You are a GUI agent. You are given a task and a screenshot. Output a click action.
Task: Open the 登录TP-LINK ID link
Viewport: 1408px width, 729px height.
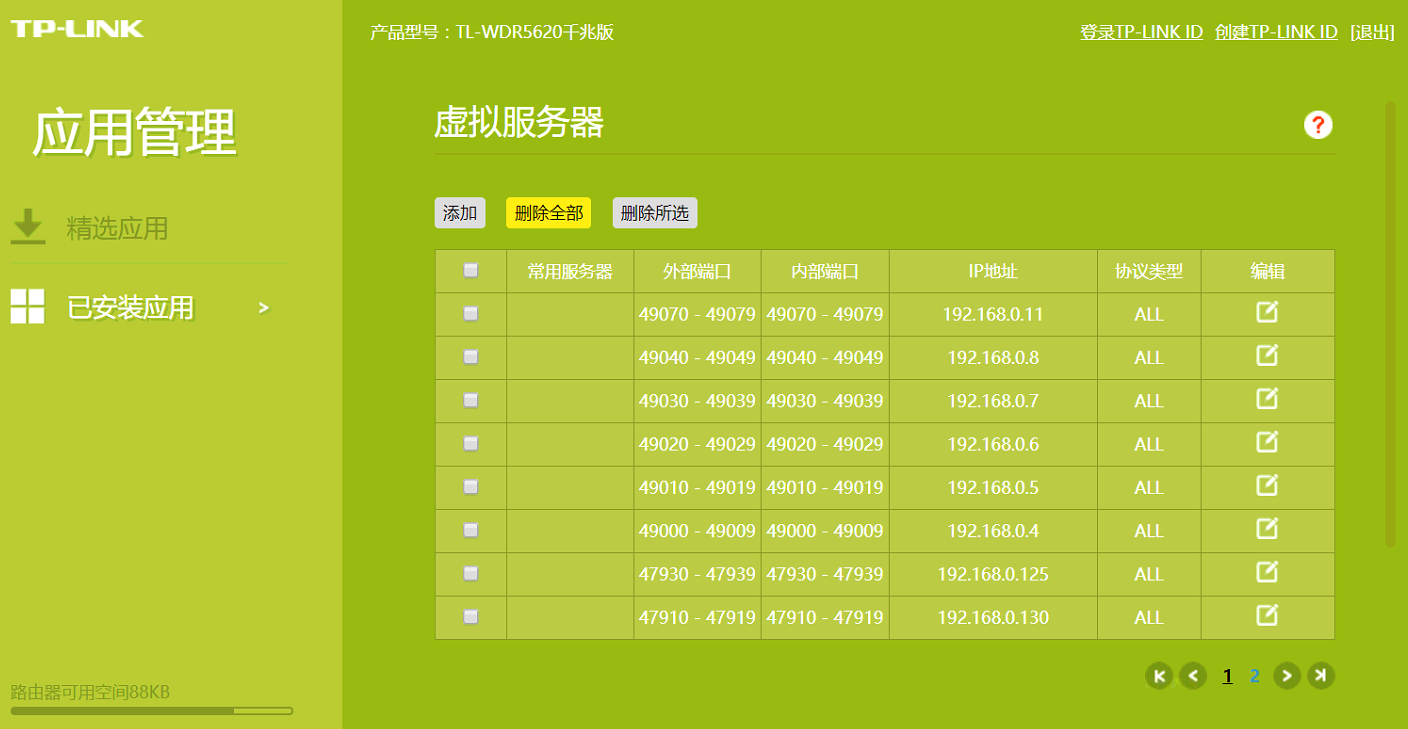pos(1141,32)
